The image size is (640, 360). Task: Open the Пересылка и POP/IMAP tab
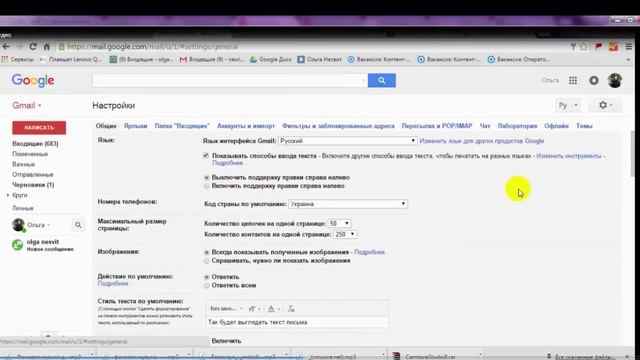pos(437,126)
